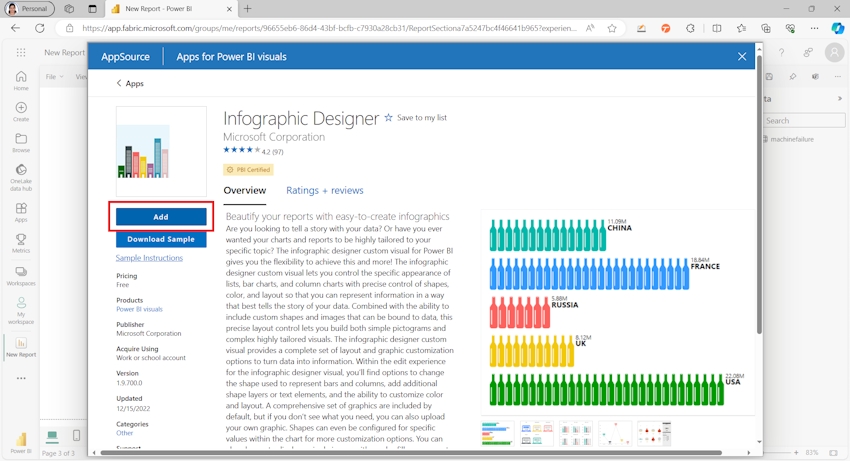The image size is (850, 461).
Task: Click the dialog vertical scrollbar
Action: pos(759,195)
